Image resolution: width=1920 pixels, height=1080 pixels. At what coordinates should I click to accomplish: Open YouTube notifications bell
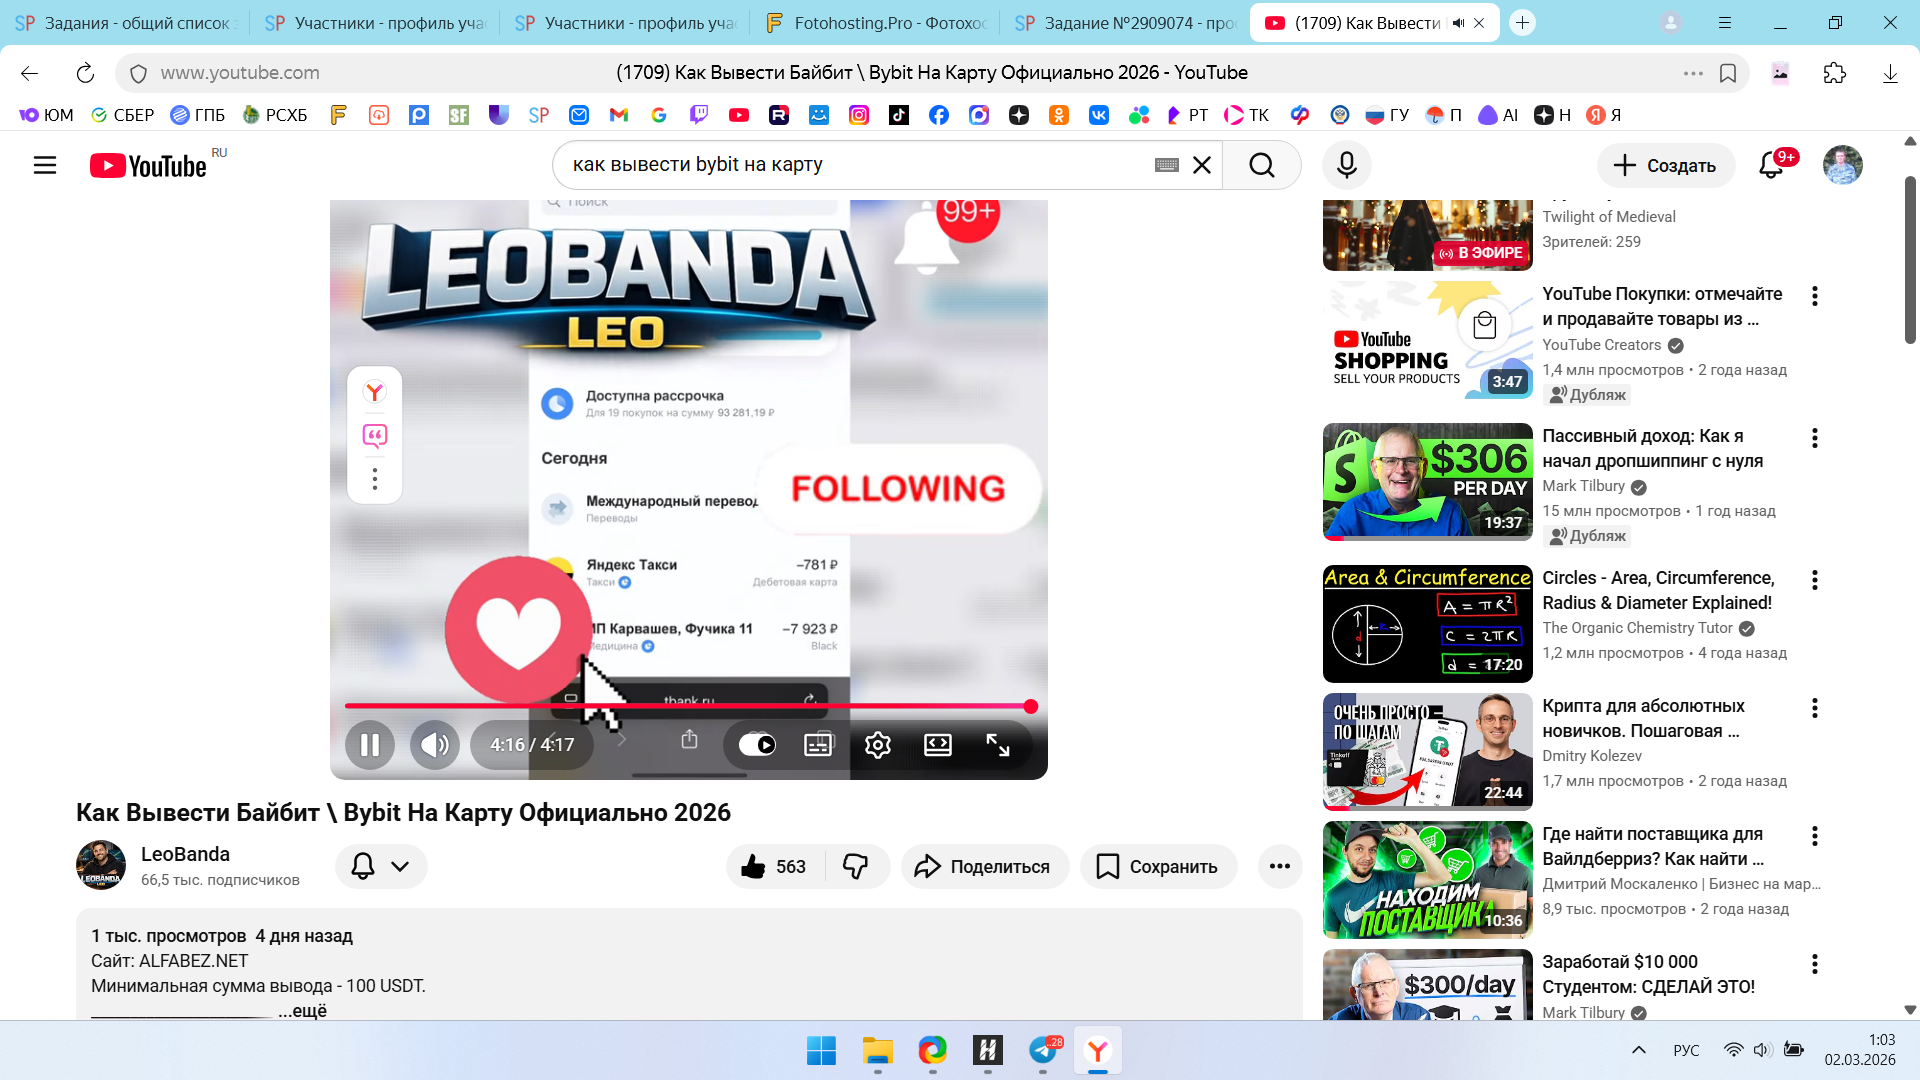(x=1771, y=165)
